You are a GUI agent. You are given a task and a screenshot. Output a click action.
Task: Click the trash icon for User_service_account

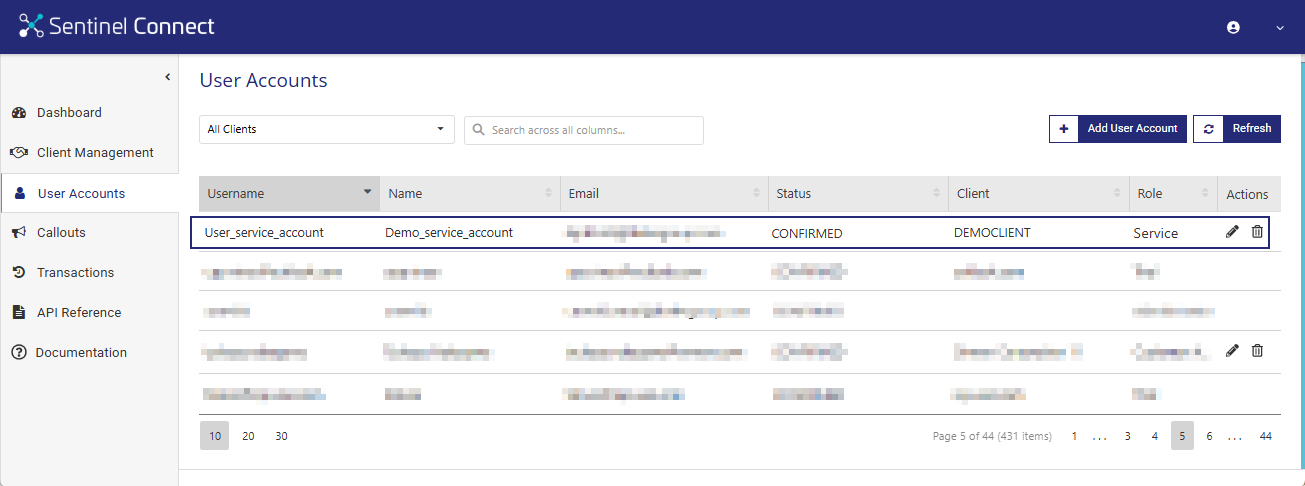click(x=1257, y=232)
